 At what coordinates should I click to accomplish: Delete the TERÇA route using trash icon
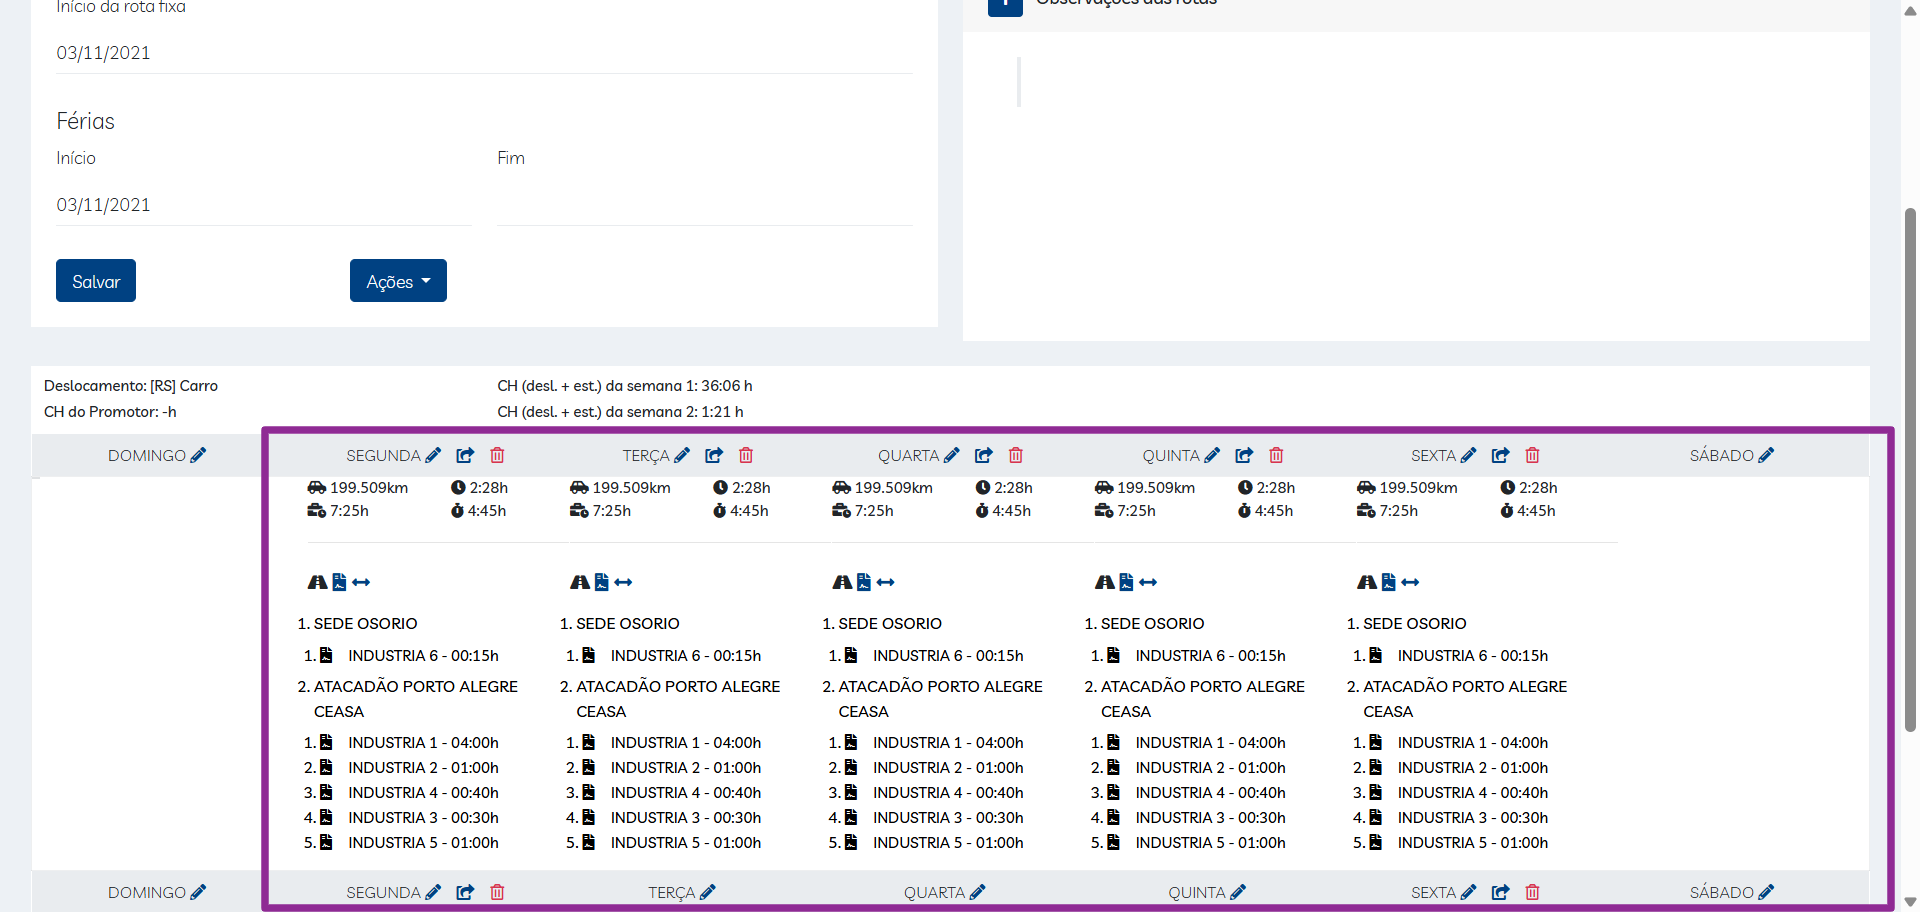746,456
